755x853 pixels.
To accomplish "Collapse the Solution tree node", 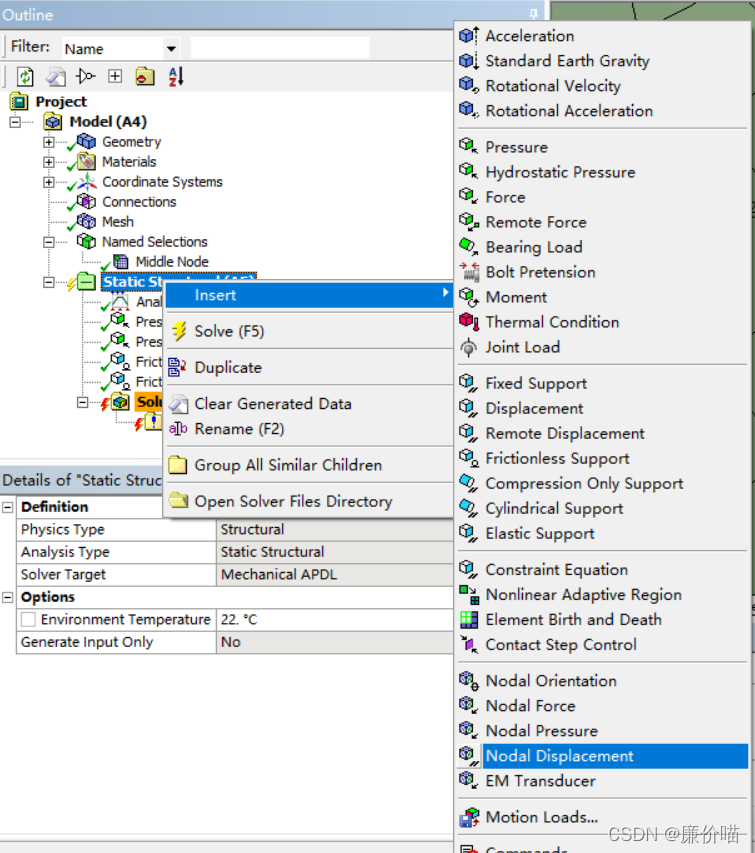I will pyautogui.click(x=83, y=403).
